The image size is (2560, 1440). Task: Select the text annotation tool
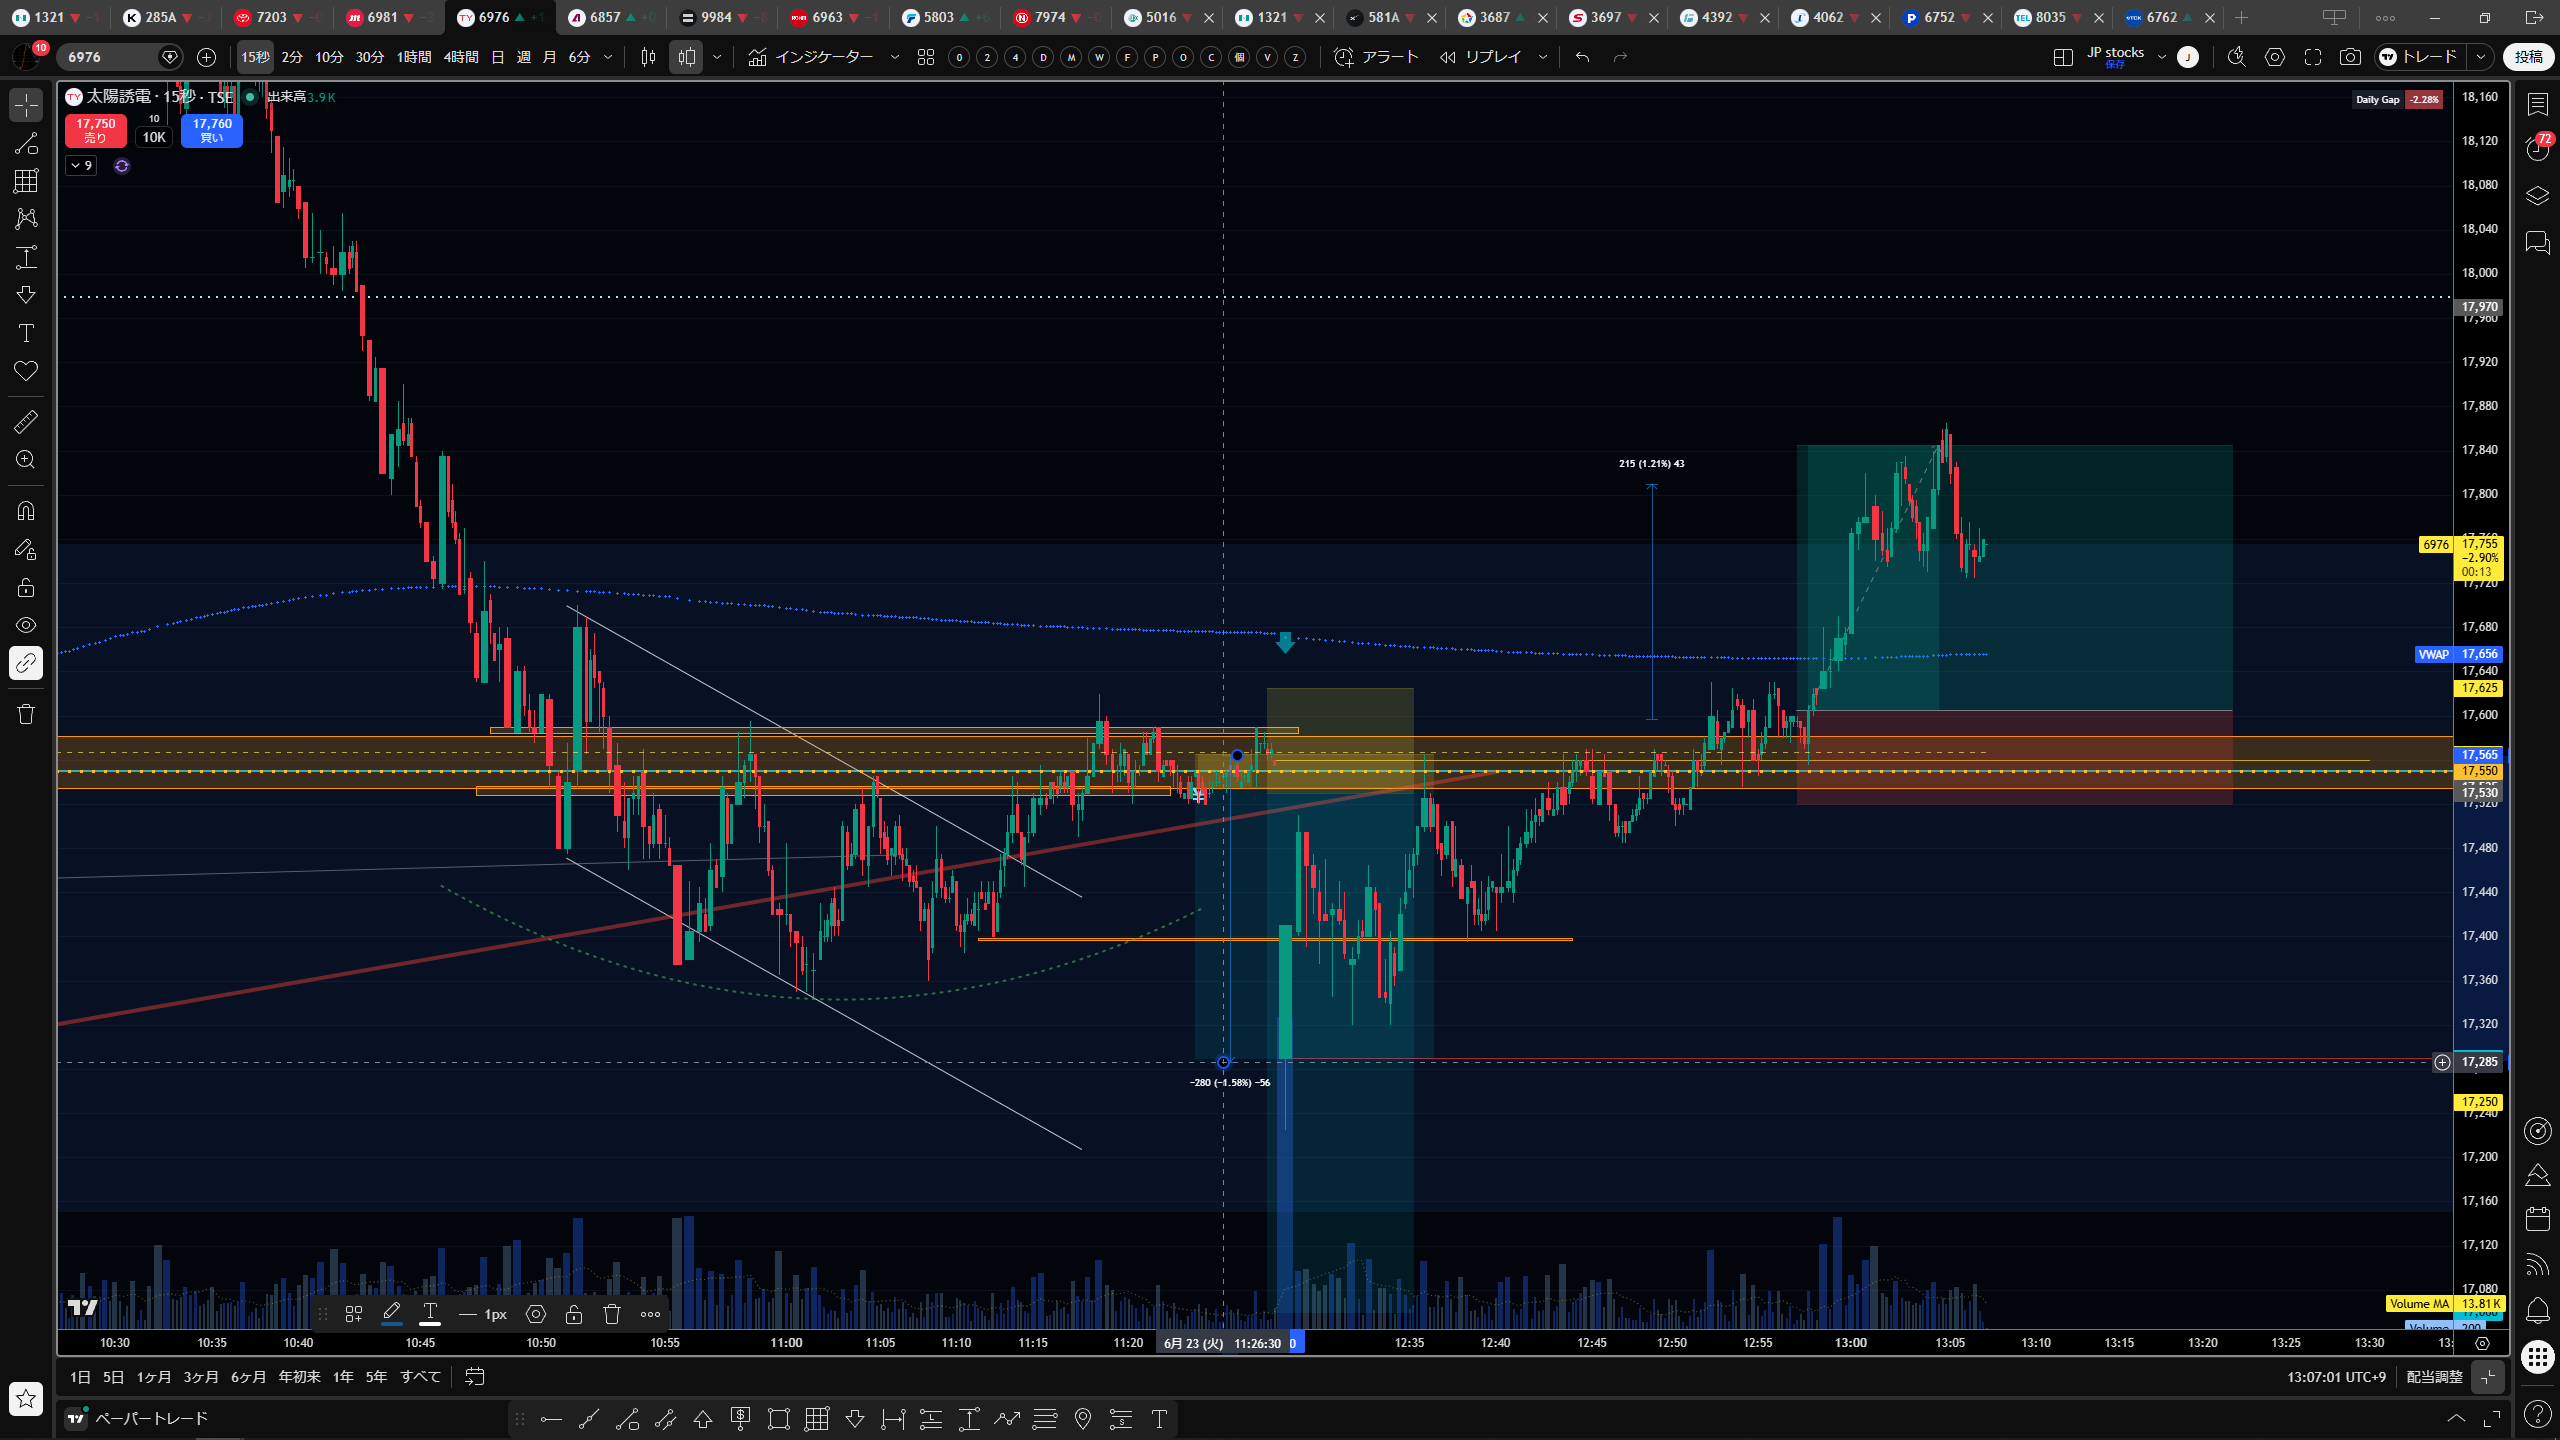tap(26, 333)
